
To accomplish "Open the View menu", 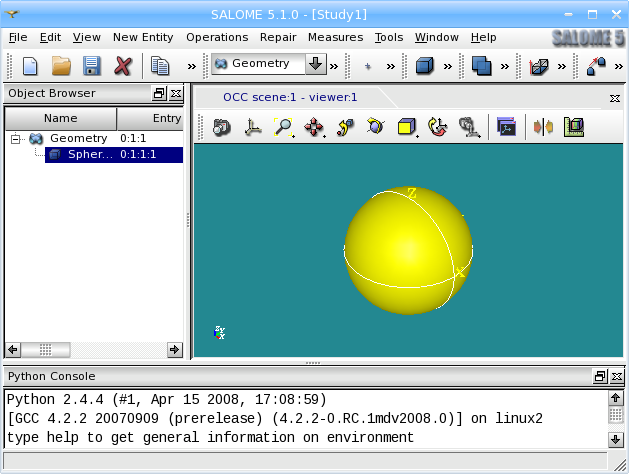I will pyautogui.click(x=87, y=37).
